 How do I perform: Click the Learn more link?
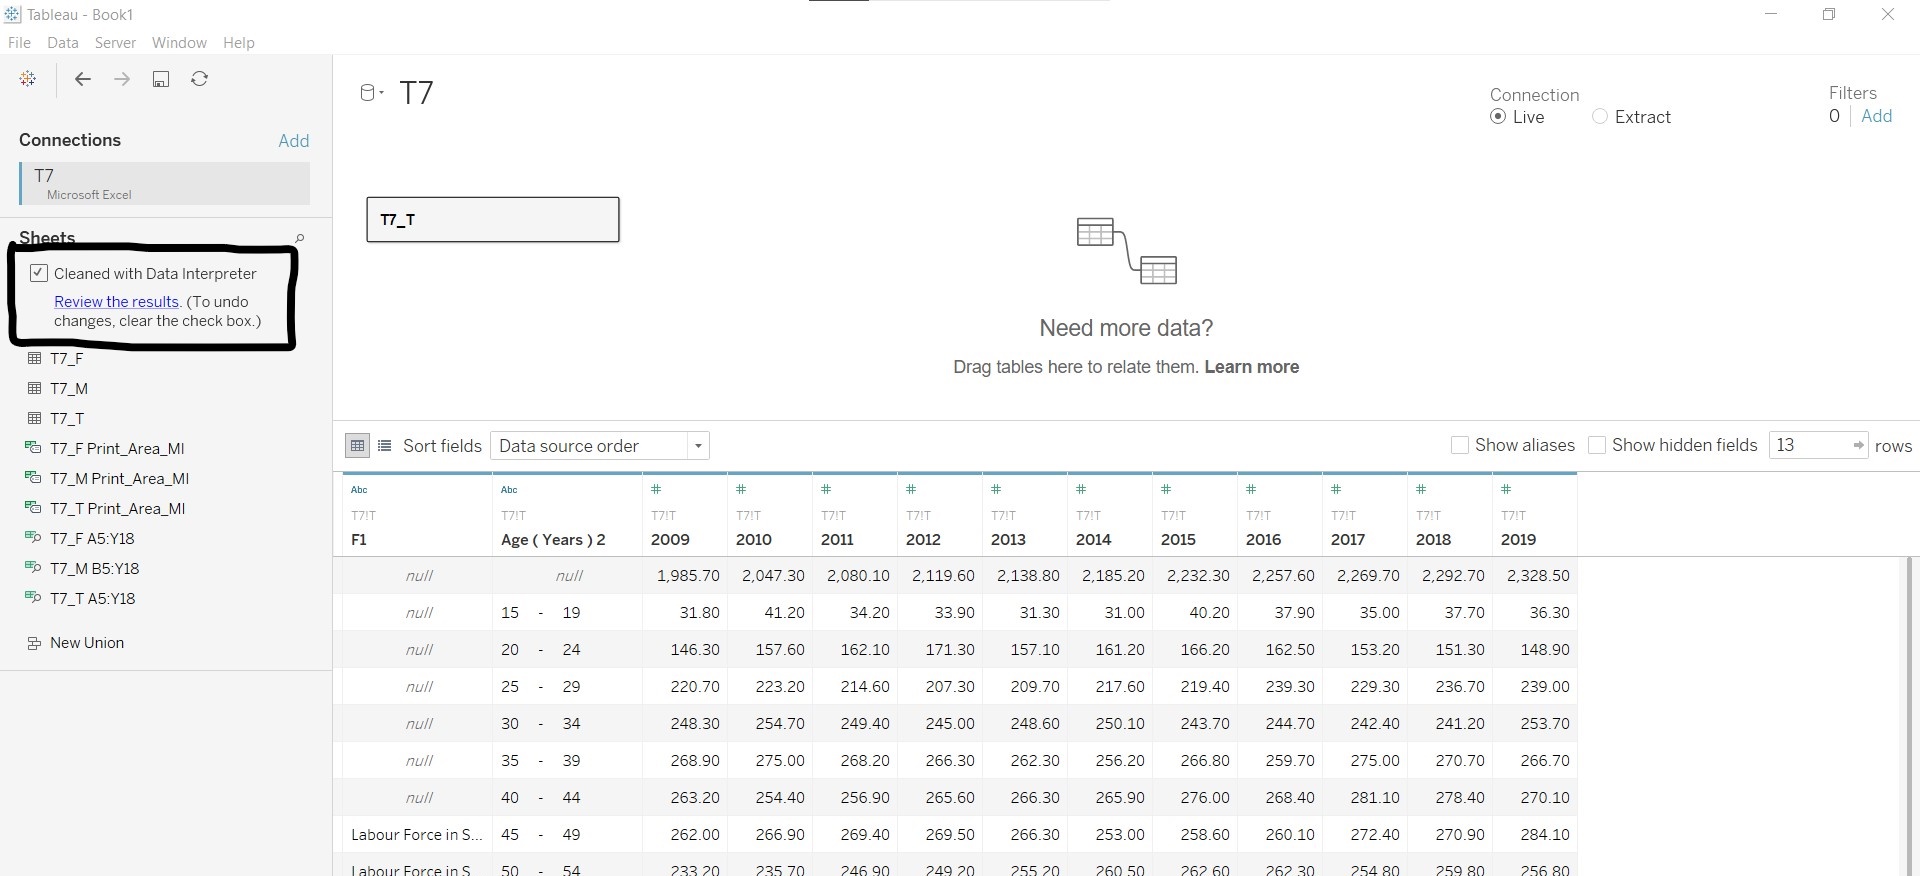click(x=1252, y=367)
